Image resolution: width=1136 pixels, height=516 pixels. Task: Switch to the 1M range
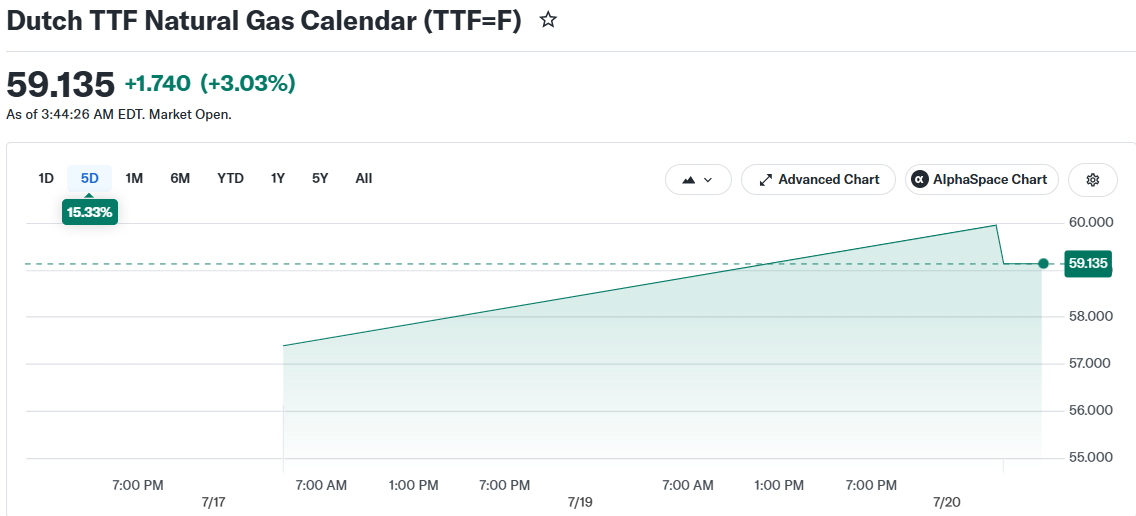[x=134, y=178]
